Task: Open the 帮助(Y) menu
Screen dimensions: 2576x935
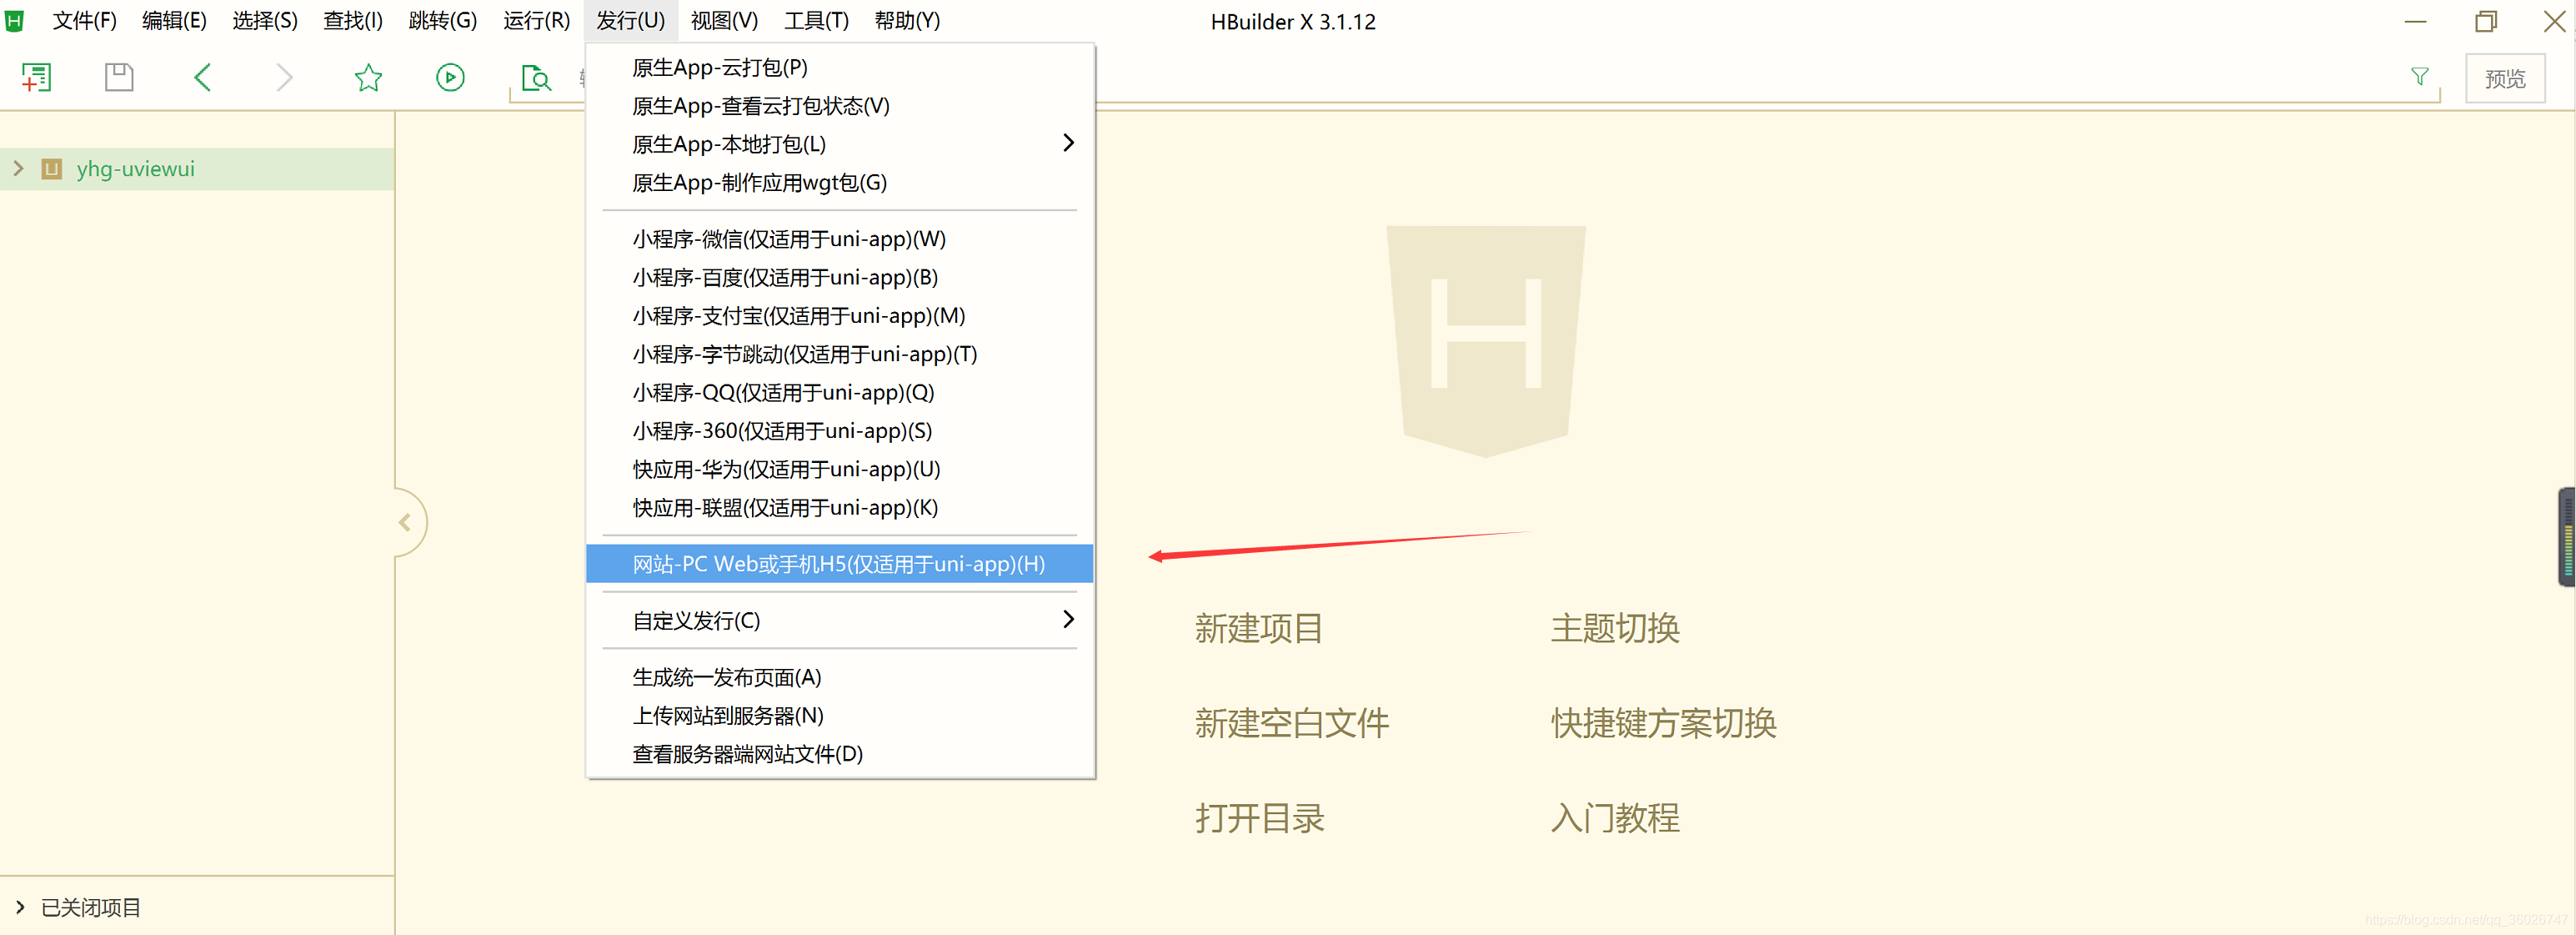Action: pos(907,21)
